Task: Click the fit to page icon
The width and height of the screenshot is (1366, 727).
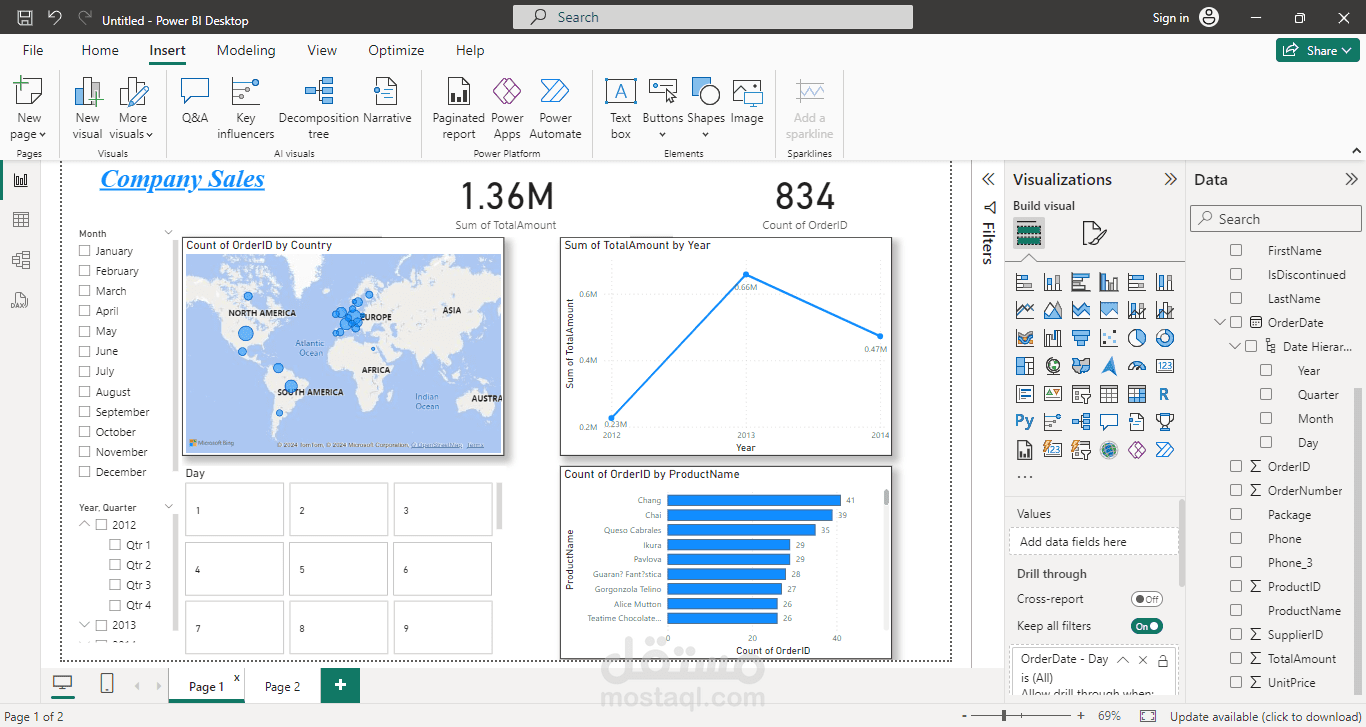Action: pyautogui.click(x=1148, y=716)
